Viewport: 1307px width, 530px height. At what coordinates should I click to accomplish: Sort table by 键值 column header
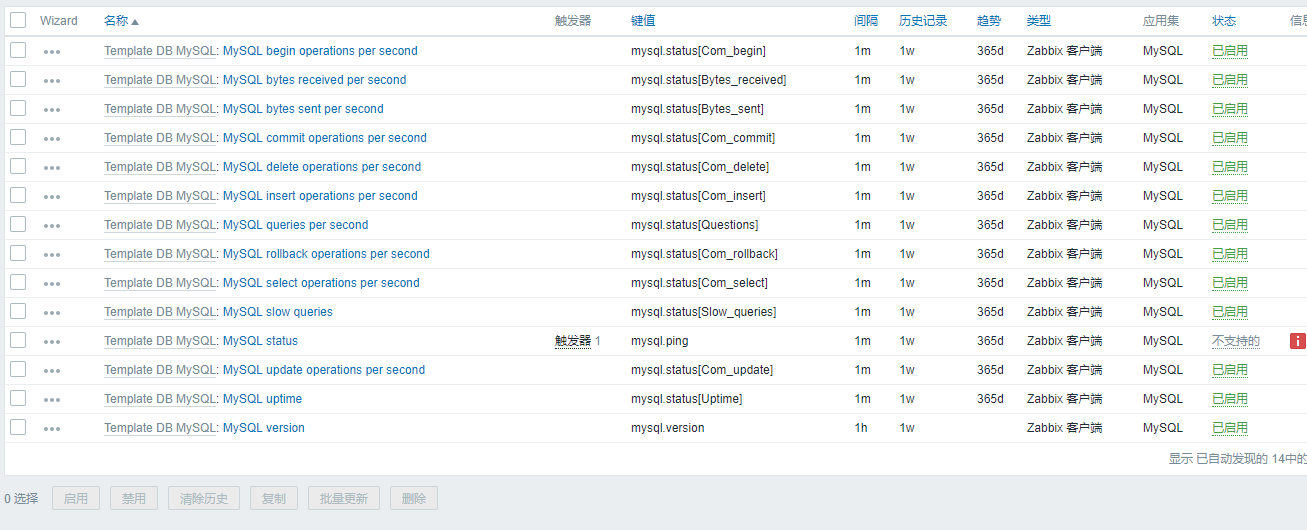(x=643, y=21)
